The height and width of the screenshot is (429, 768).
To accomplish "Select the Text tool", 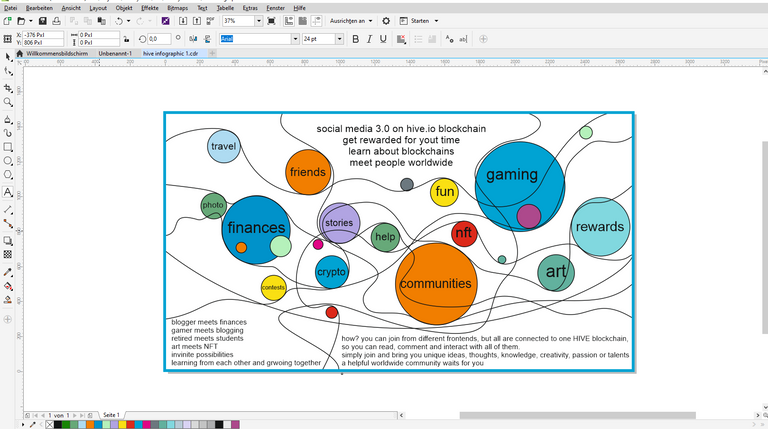I will point(8,192).
